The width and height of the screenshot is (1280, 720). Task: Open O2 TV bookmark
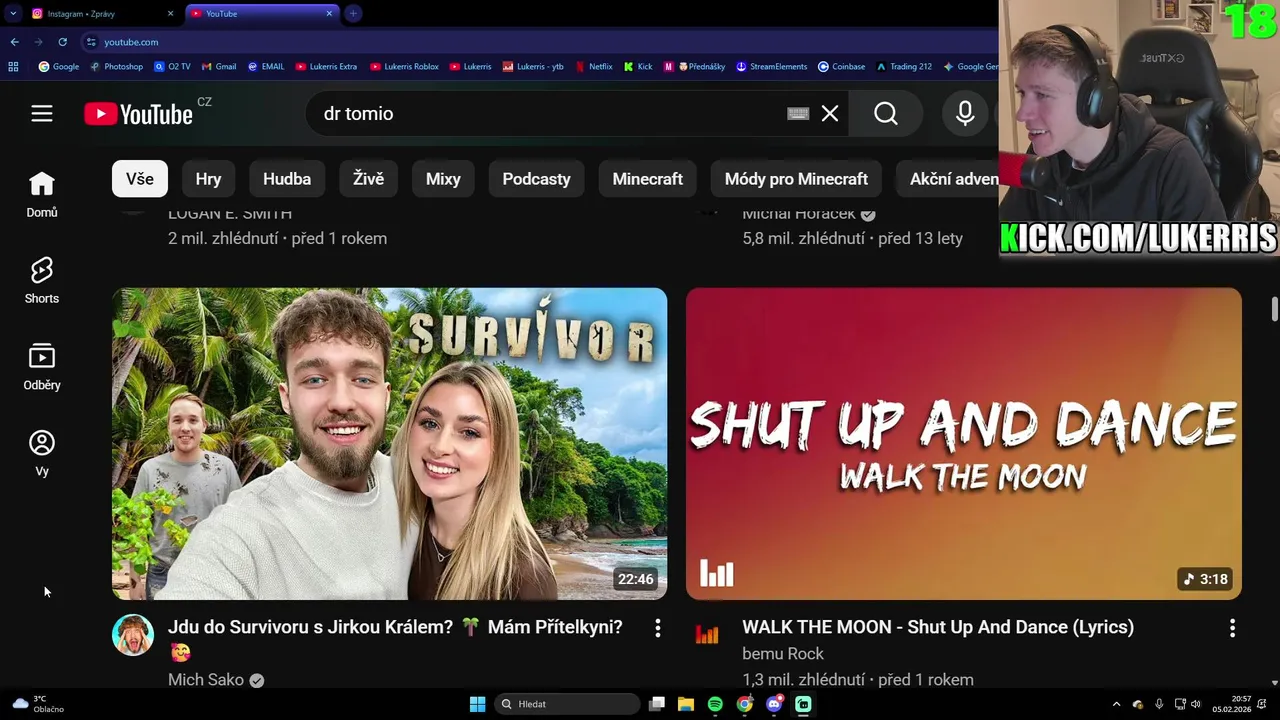tap(172, 67)
